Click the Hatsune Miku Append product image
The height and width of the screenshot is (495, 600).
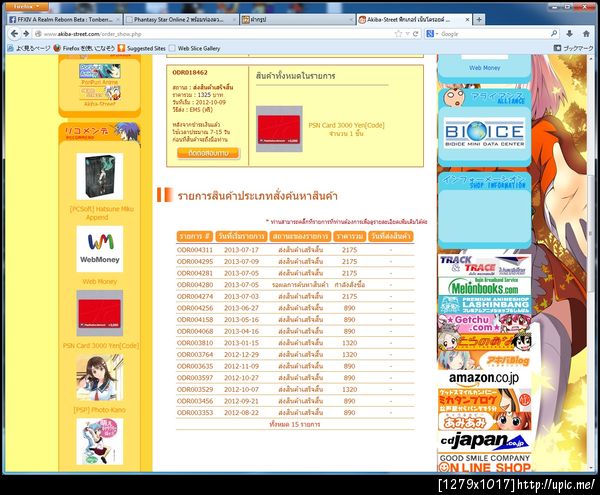click(99, 176)
